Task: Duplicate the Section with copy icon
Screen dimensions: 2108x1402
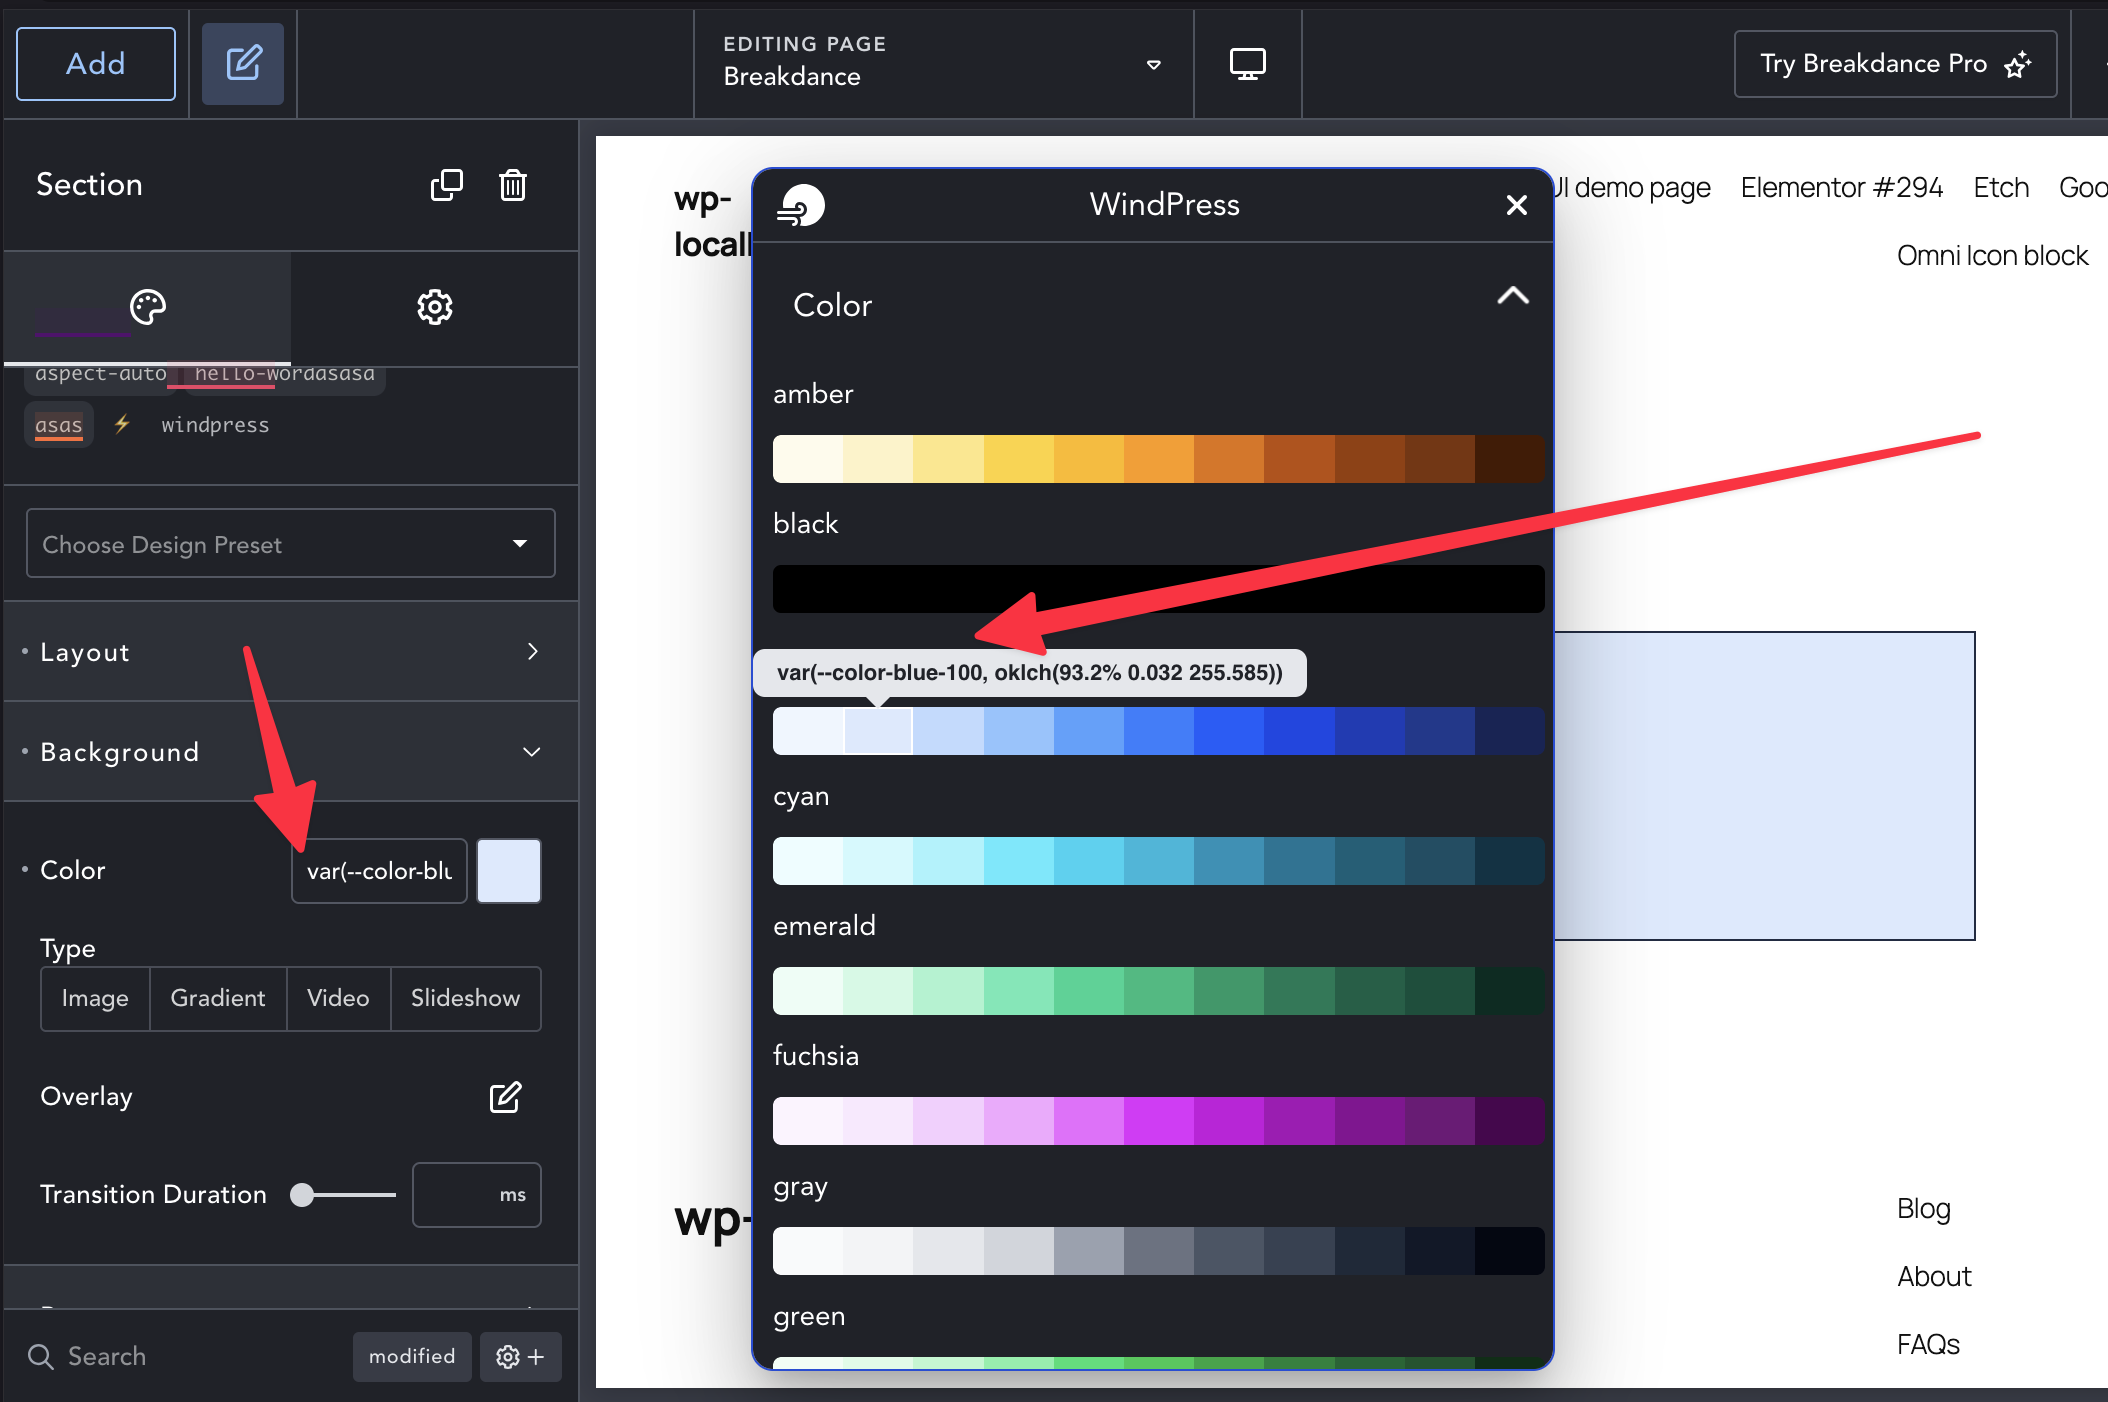Action: click(446, 185)
